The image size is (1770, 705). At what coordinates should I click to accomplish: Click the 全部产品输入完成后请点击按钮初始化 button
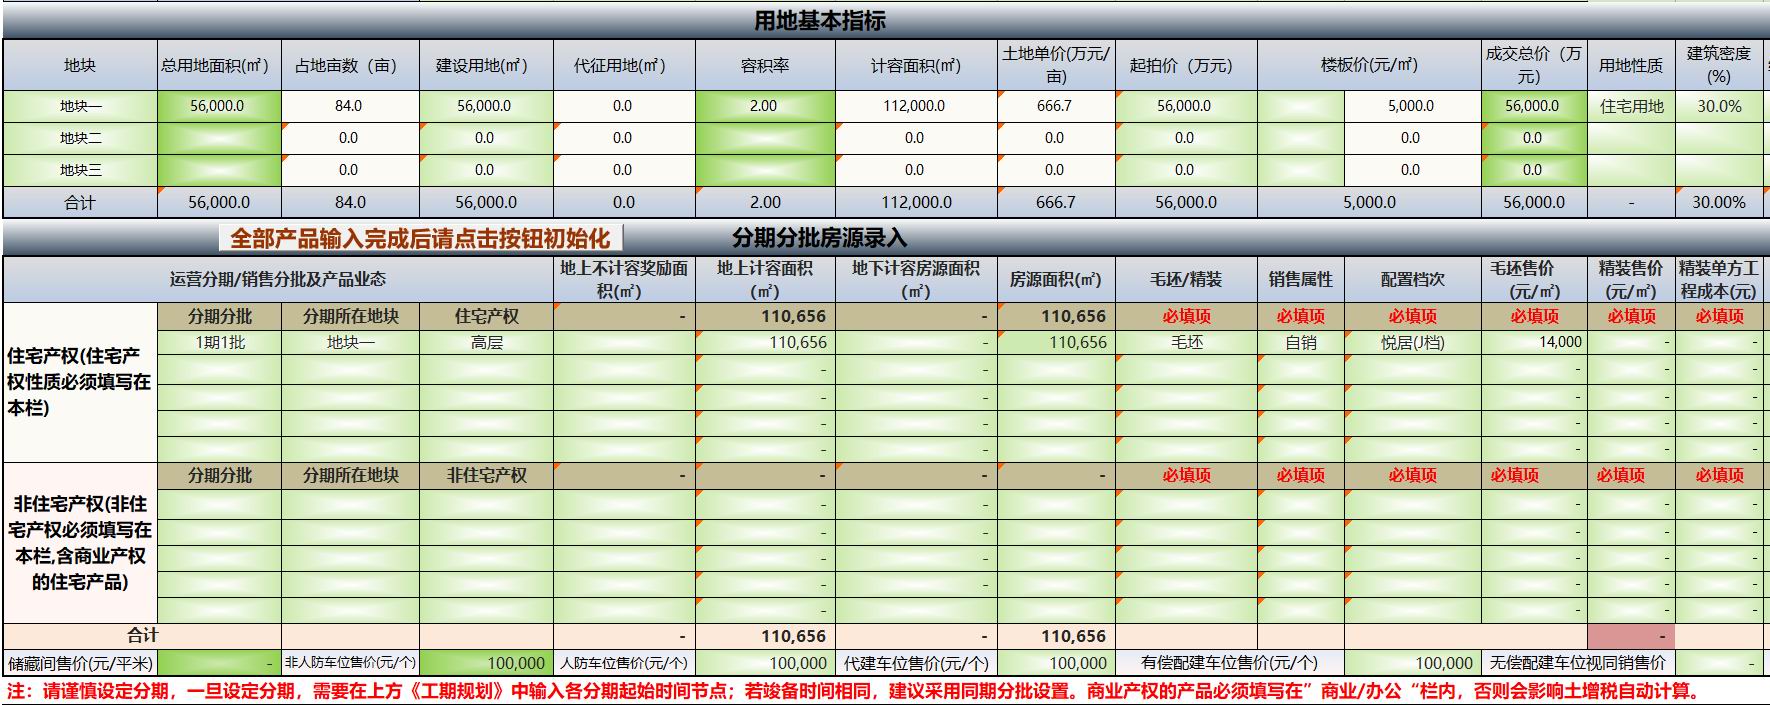click(x=420, y=239)
